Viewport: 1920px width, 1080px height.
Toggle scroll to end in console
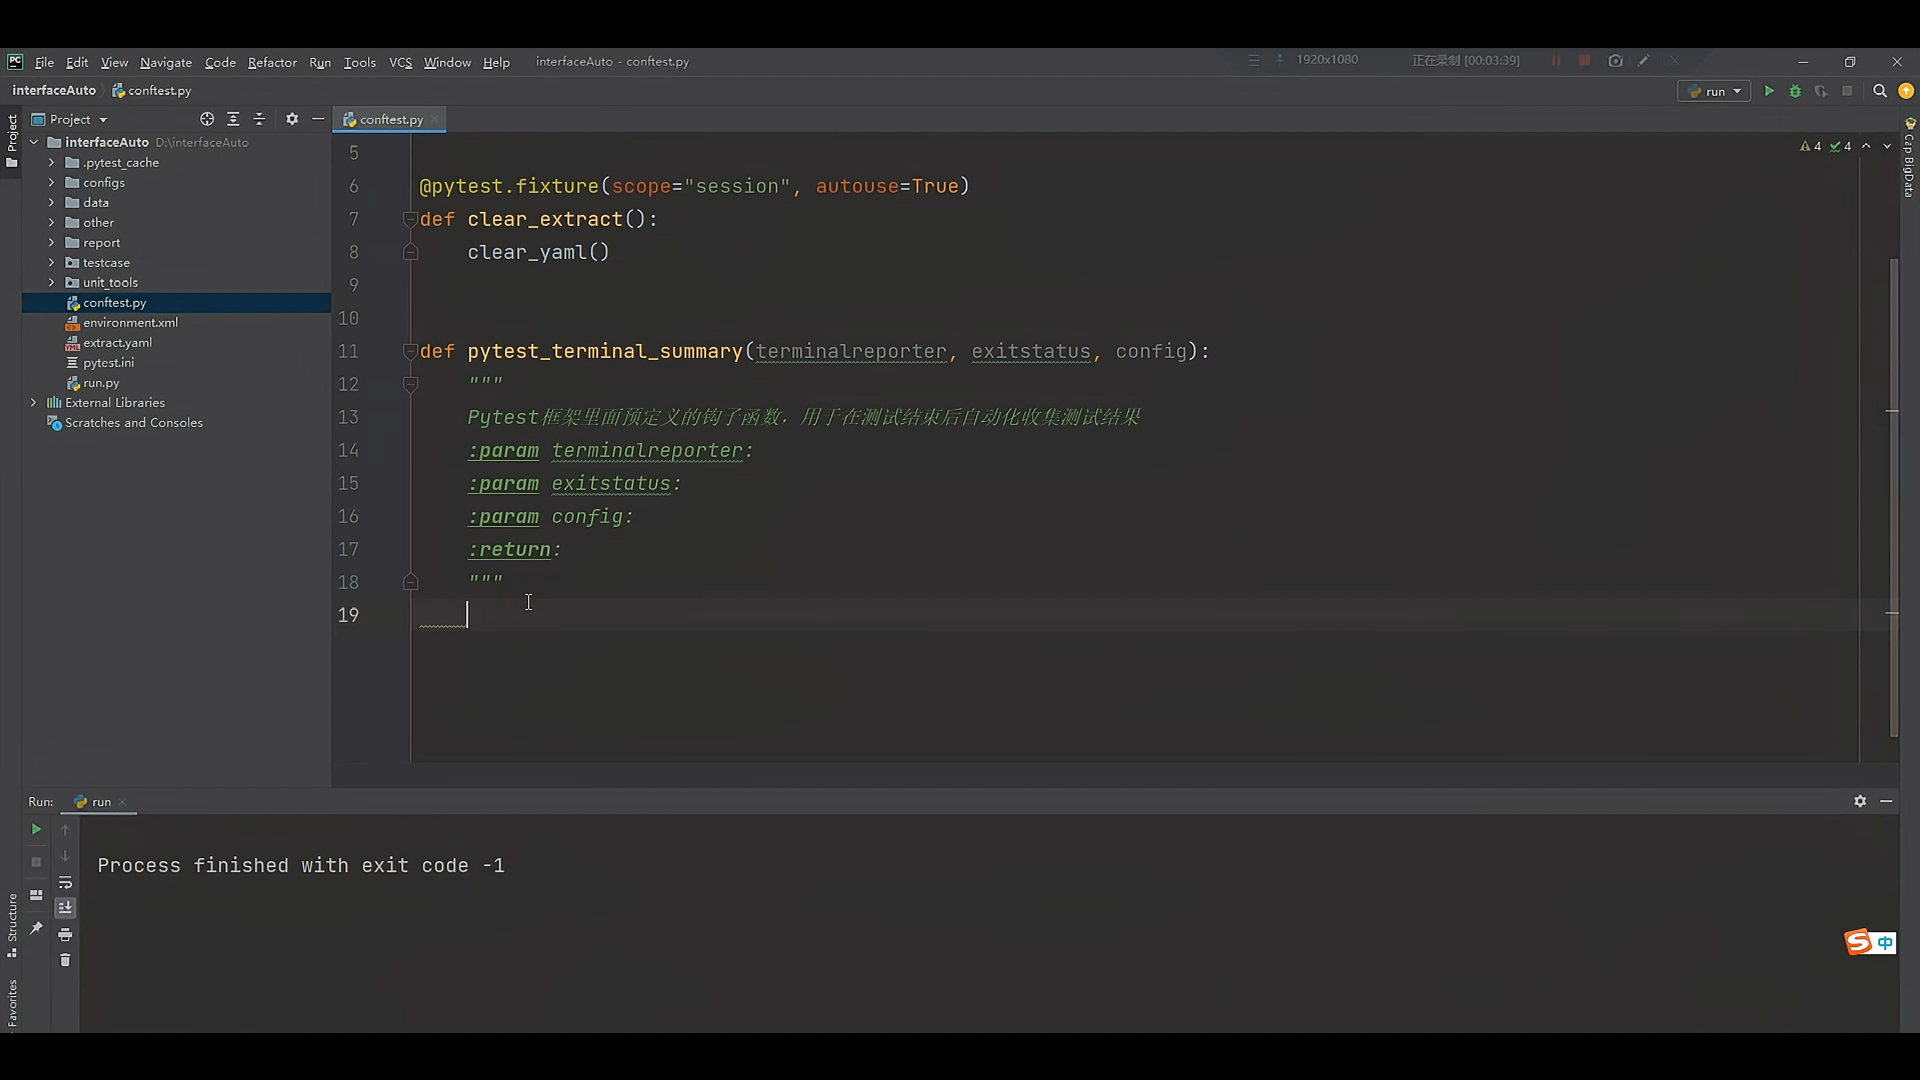point(65,908)
